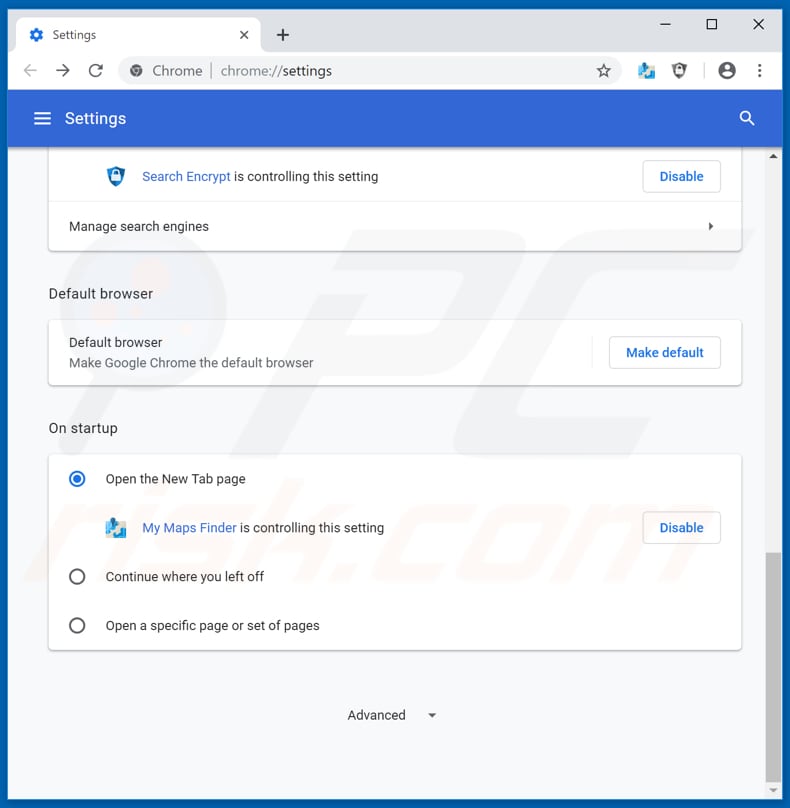
Task: Reload the current page
Action: click(x=96, y=71)
